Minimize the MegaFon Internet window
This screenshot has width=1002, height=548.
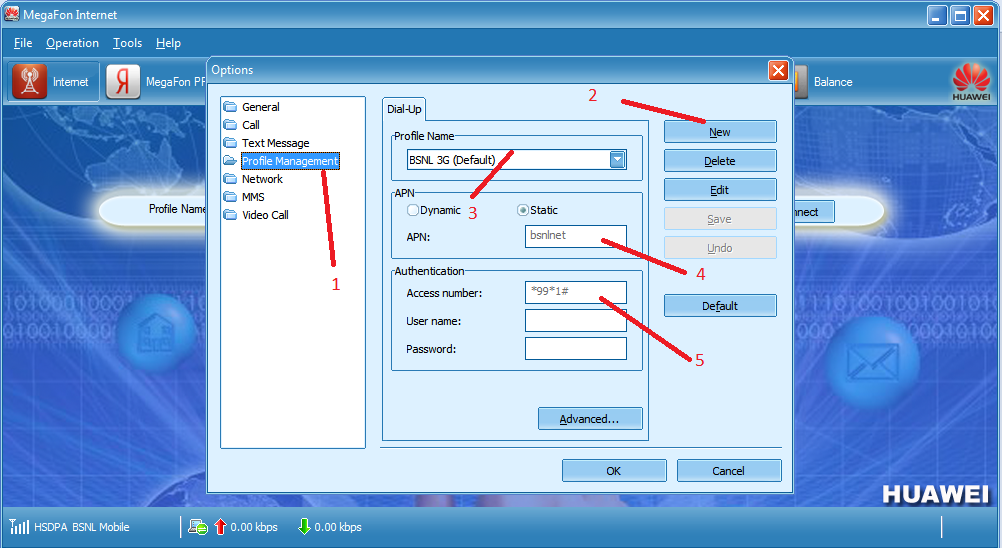click(937, 15)
